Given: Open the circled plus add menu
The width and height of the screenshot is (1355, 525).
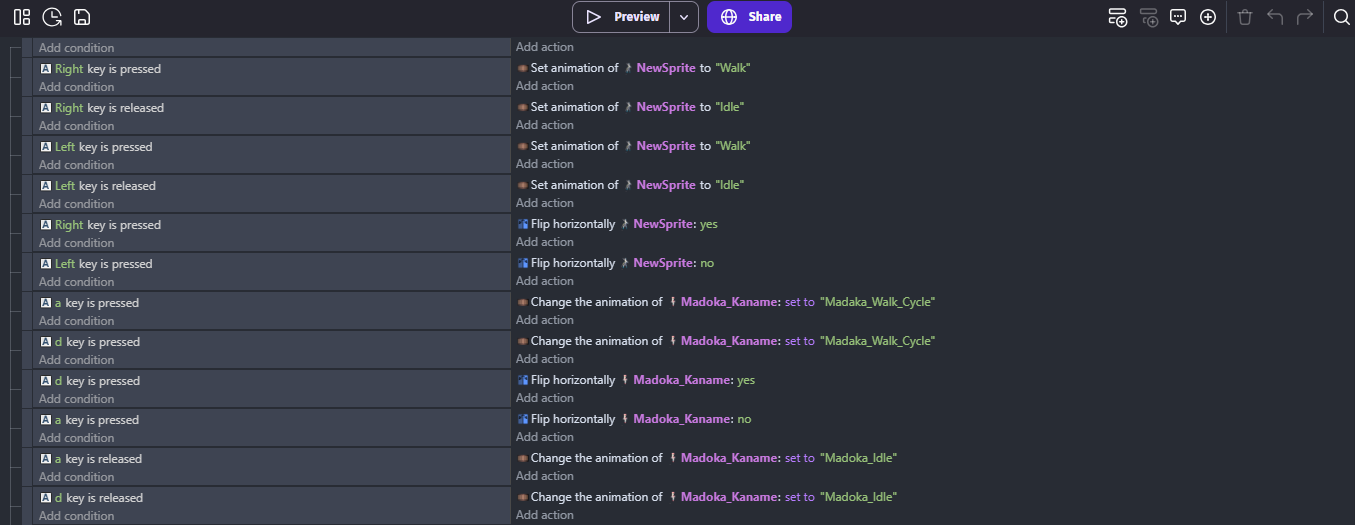Looking at the screenshot, I should [1208, 17].
